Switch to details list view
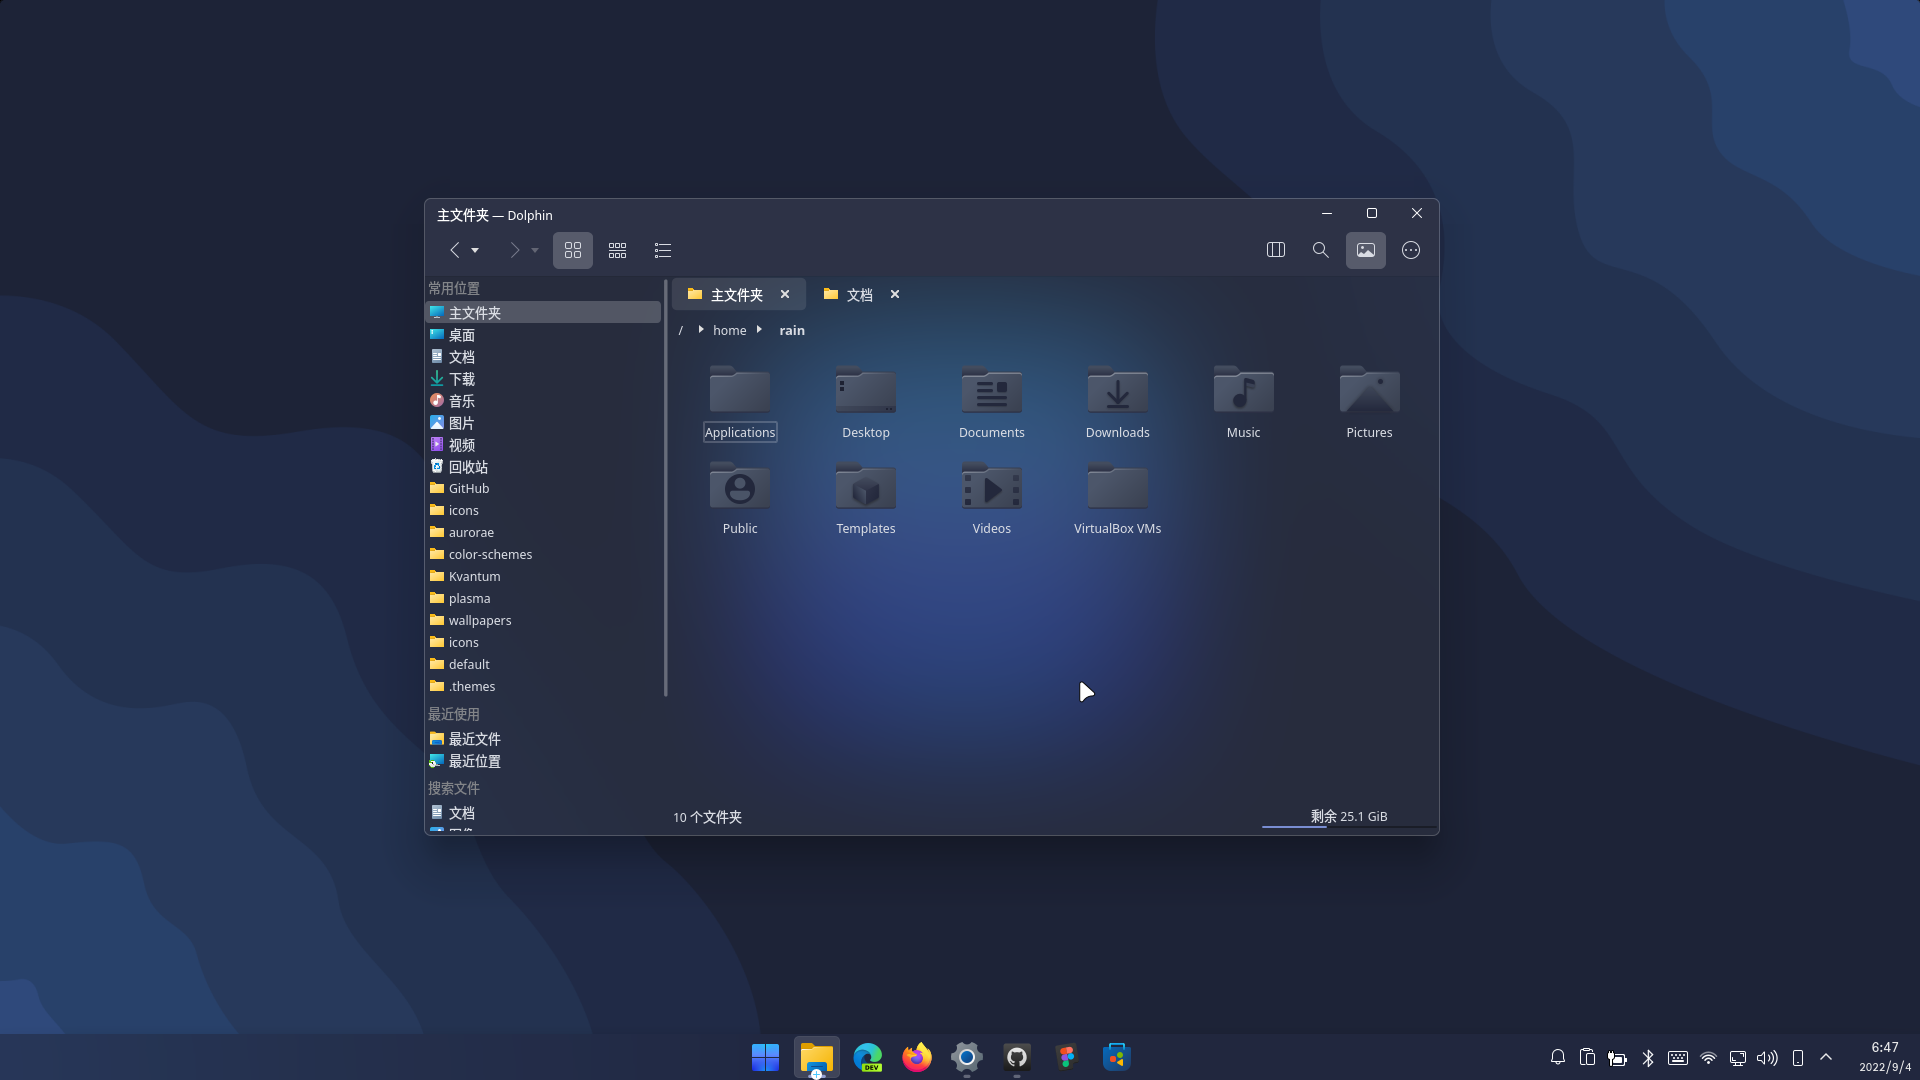 [662, 250]
